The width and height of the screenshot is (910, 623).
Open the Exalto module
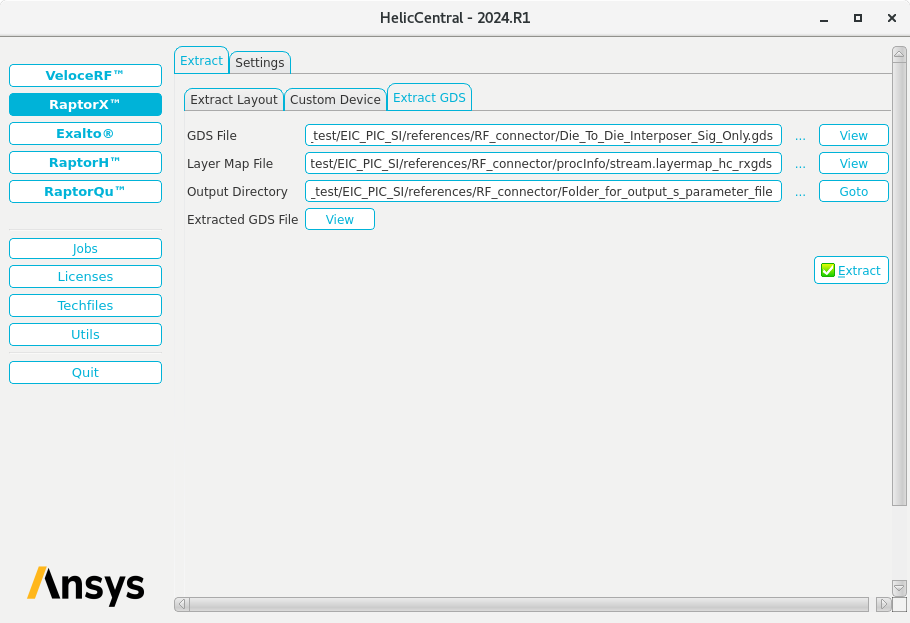pyautogui.click(x=85, y=134)
